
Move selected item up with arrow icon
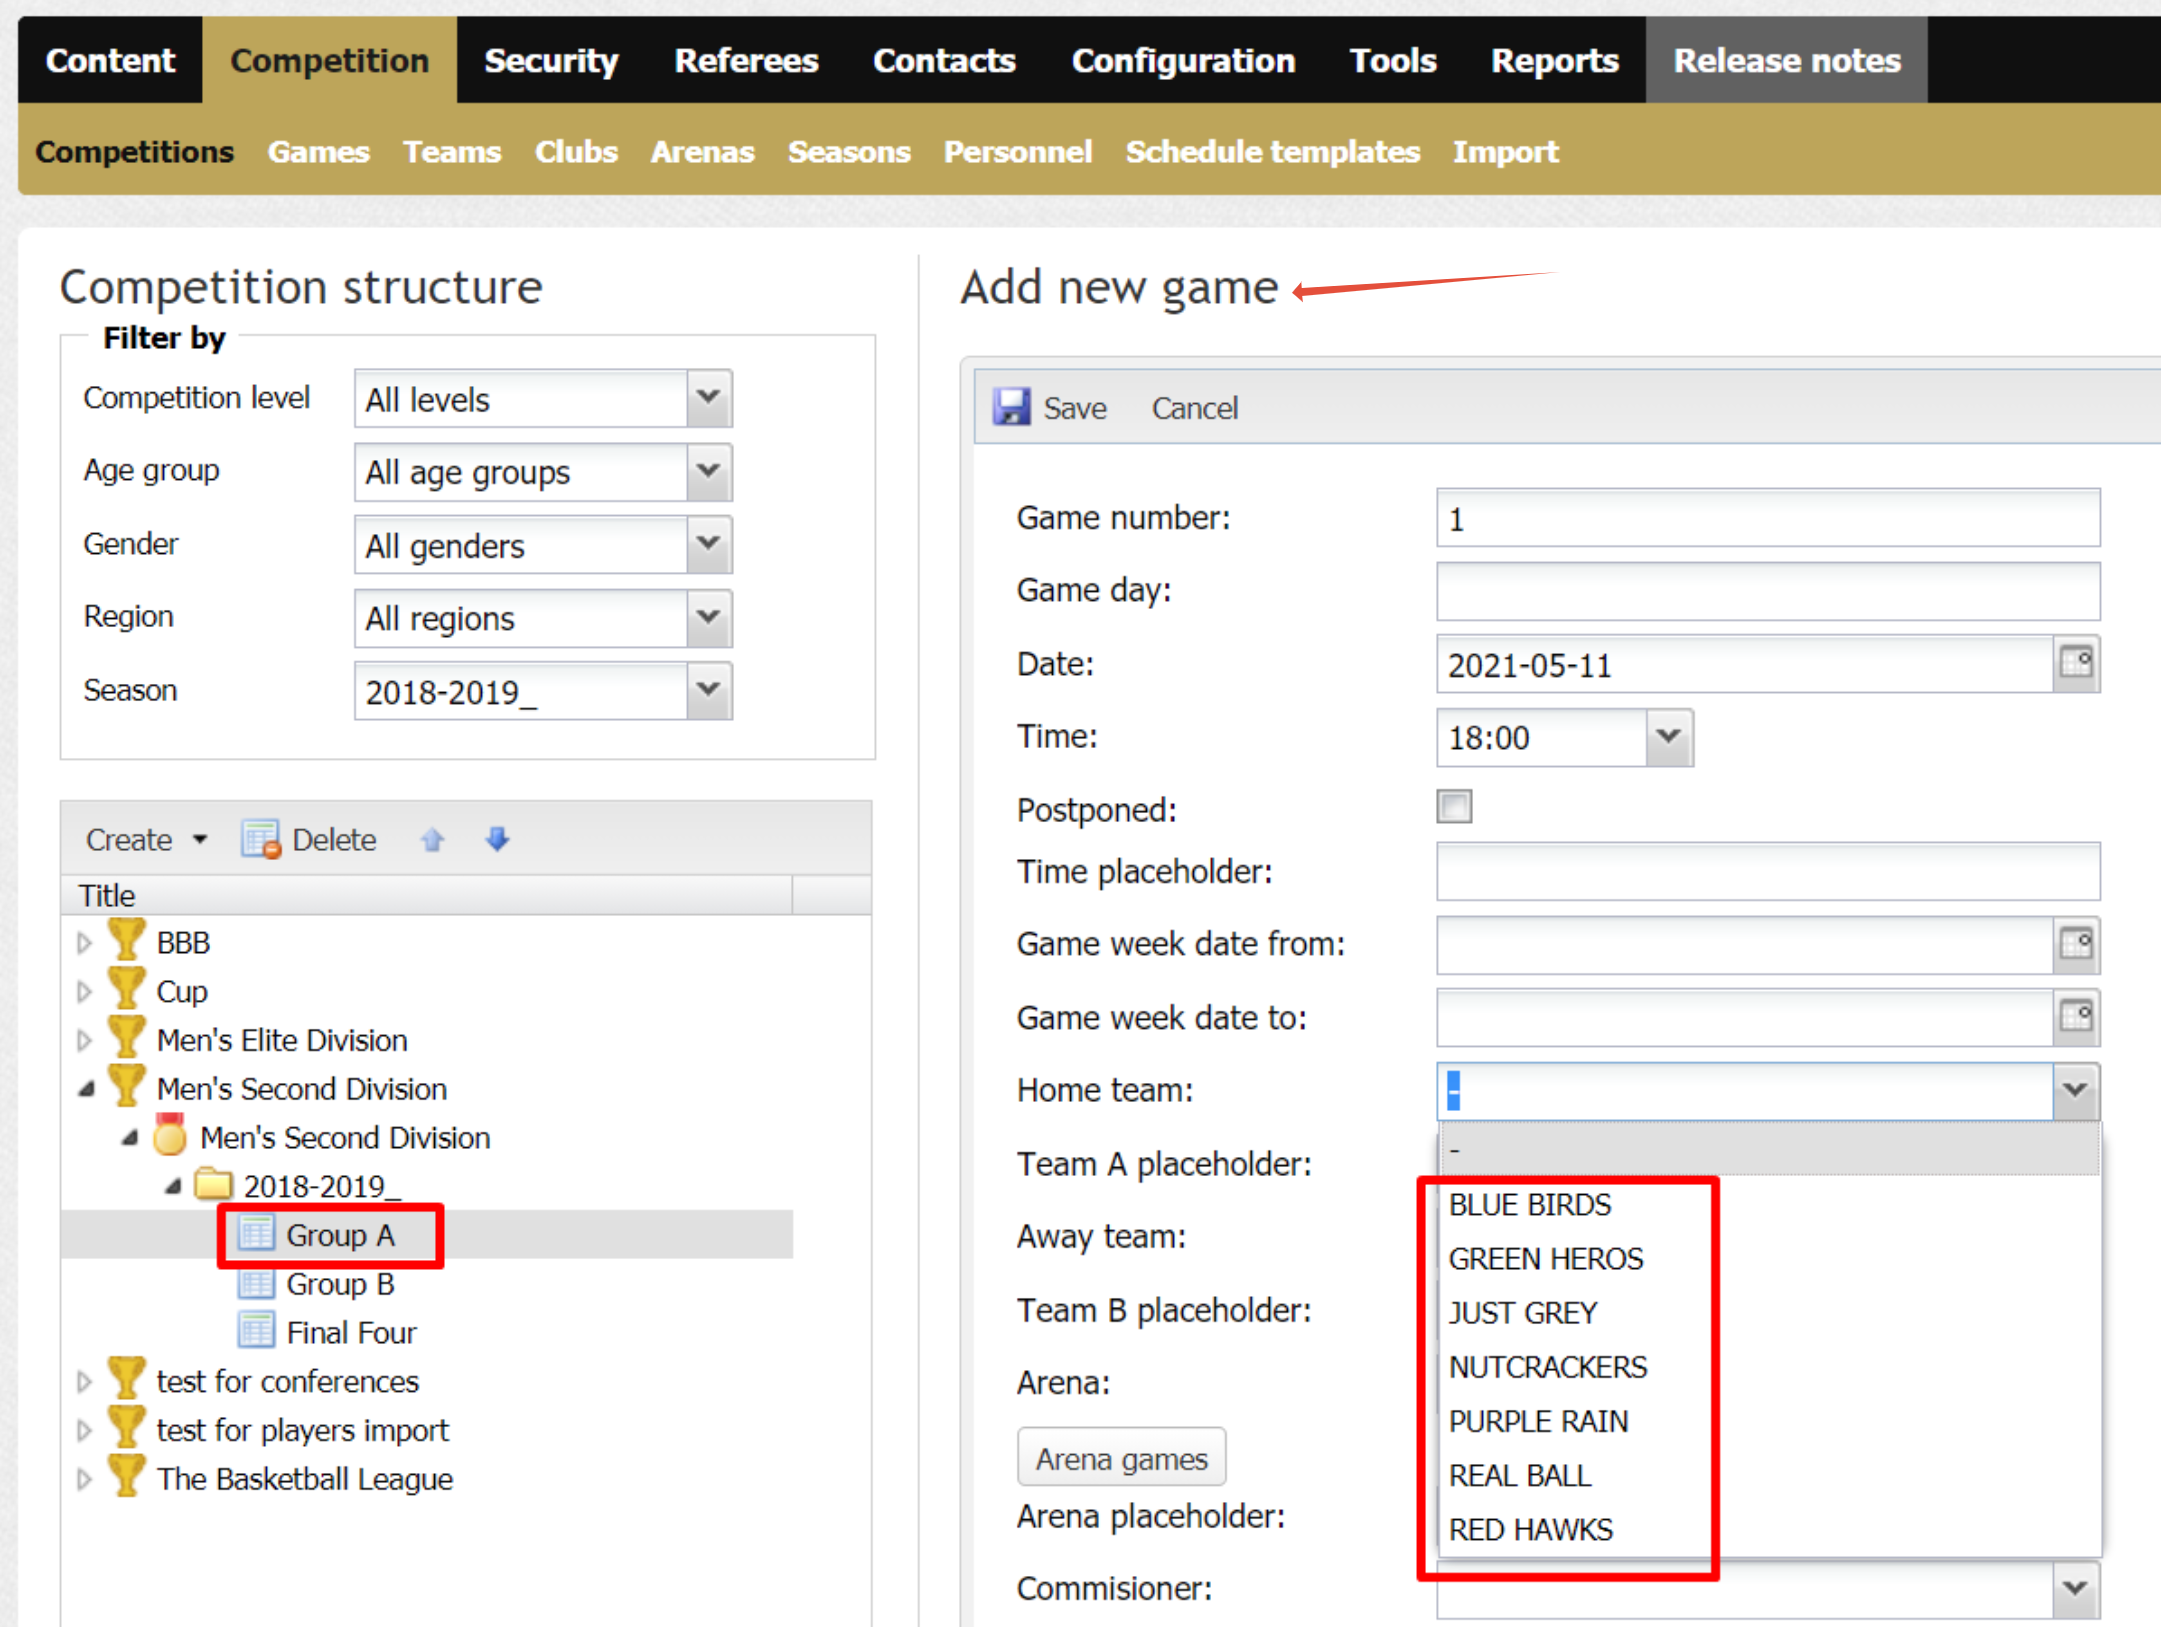[432, 840]
